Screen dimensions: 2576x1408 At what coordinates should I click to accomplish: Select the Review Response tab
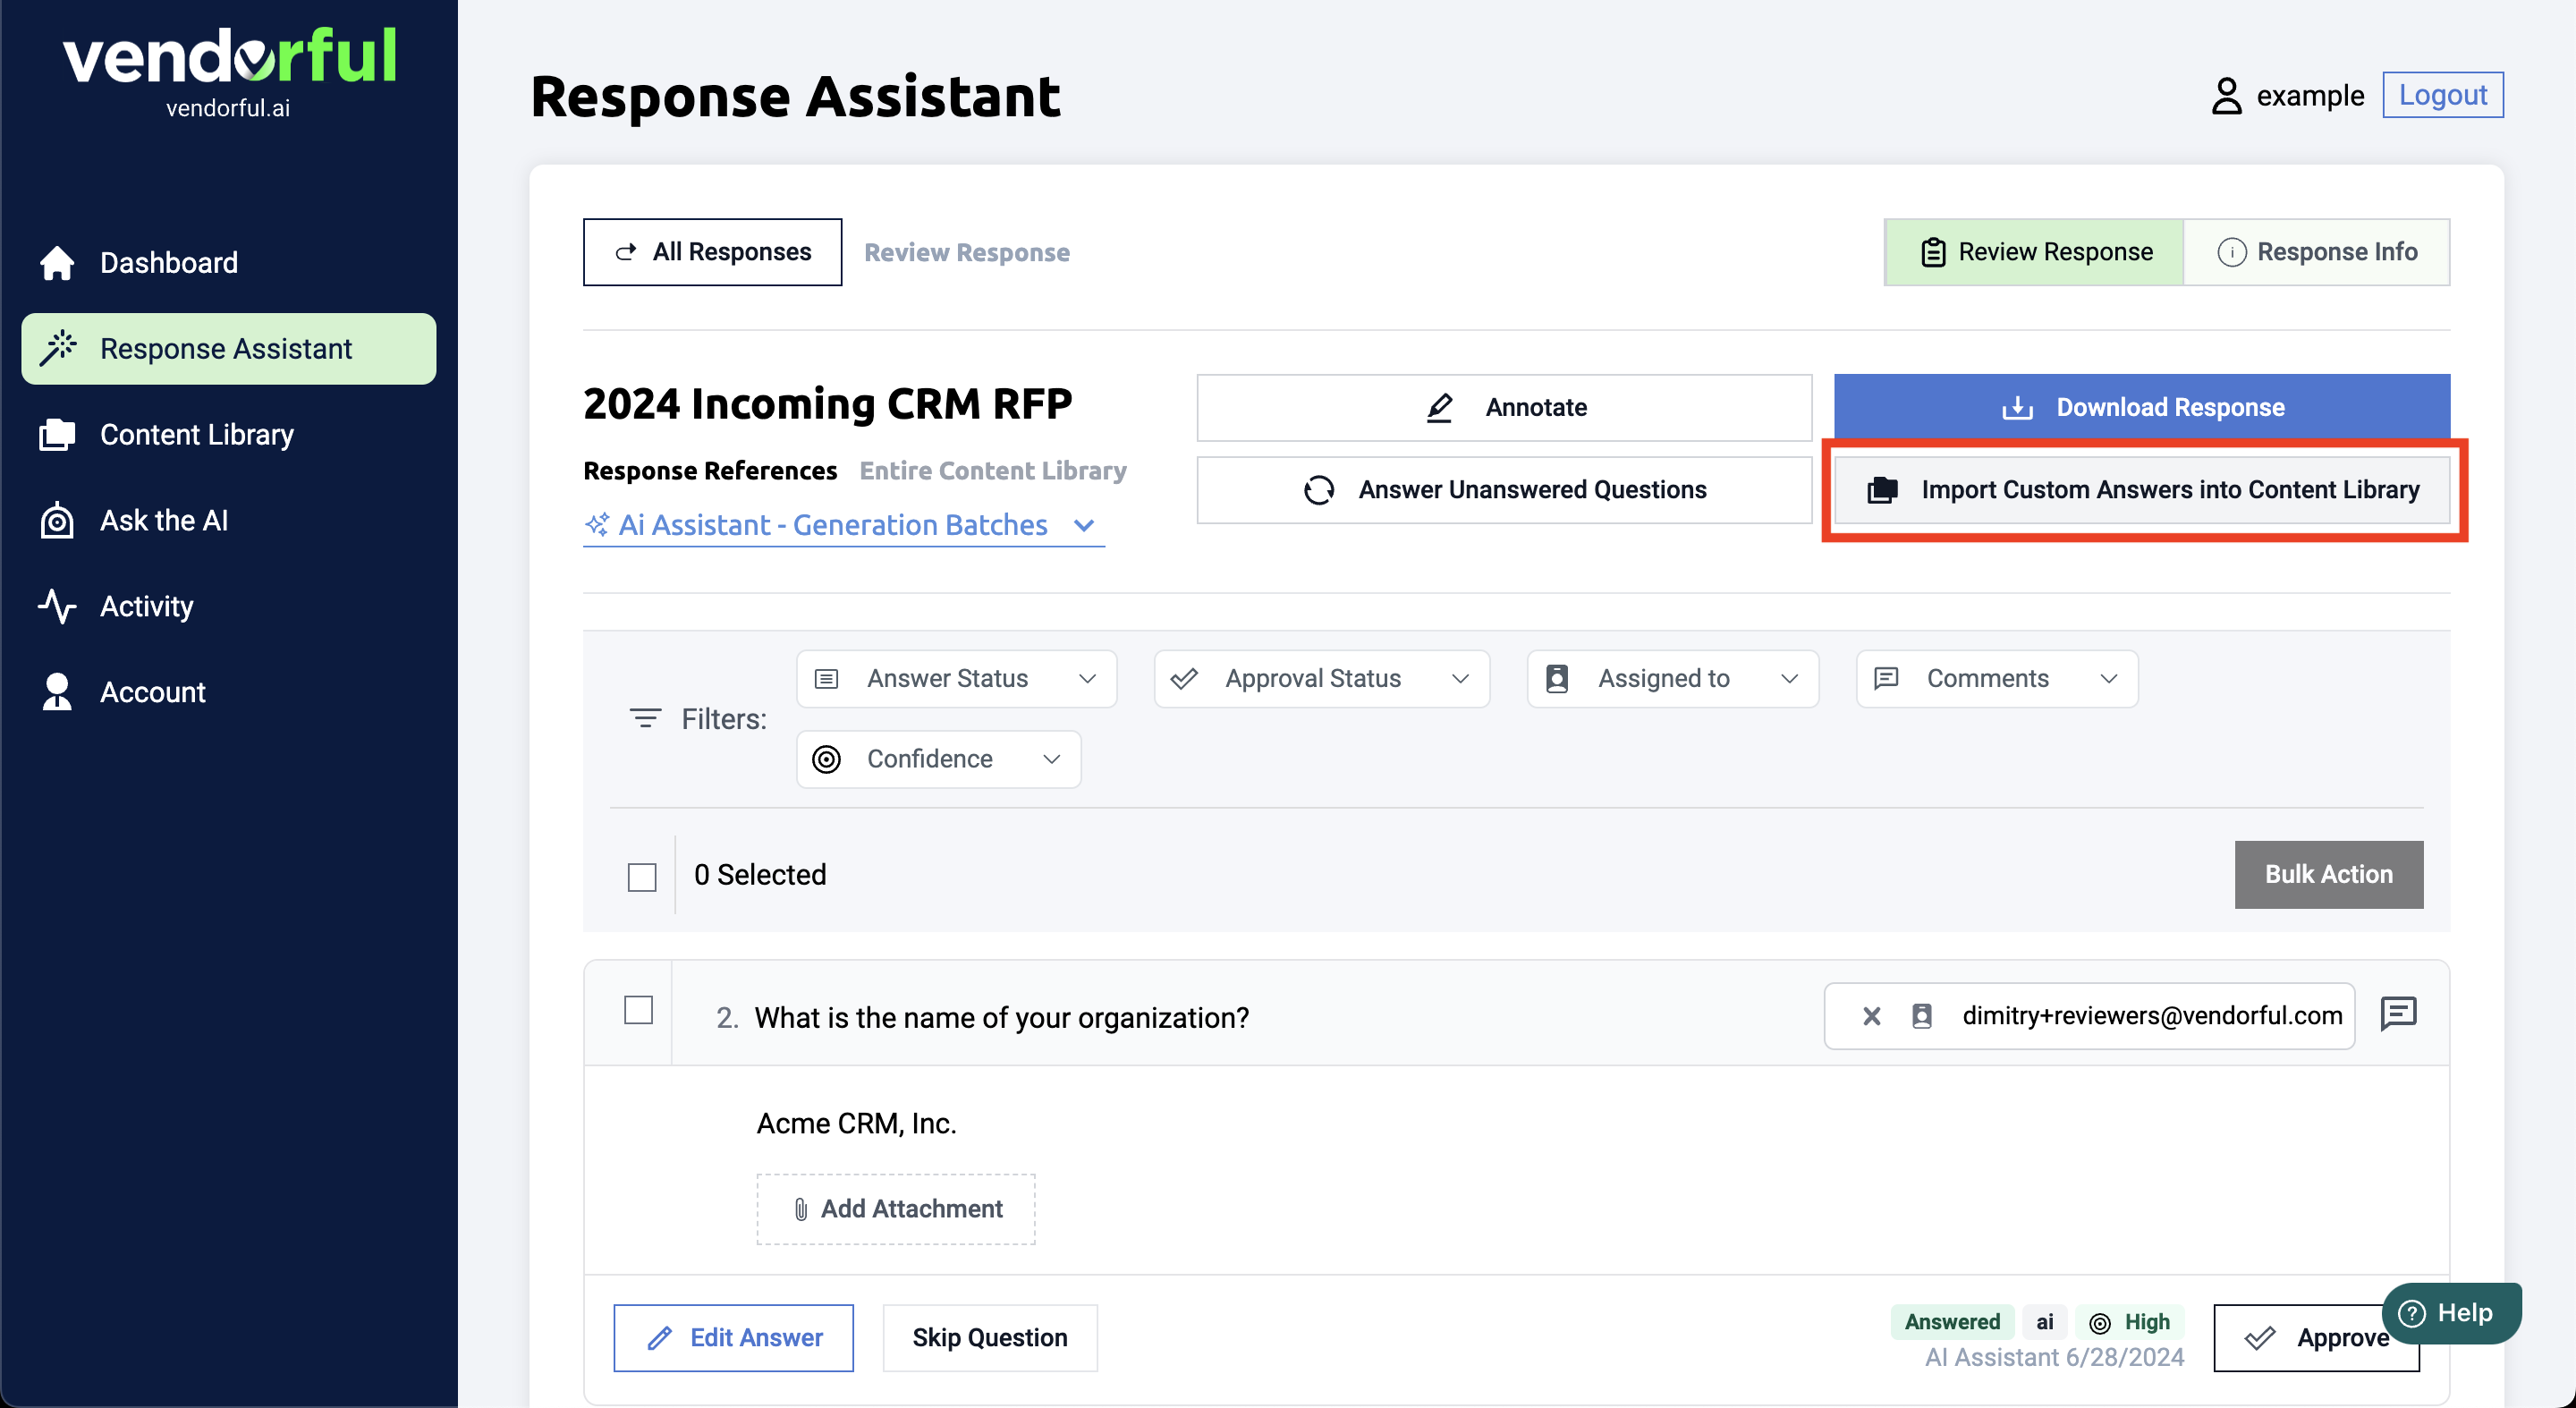[x=2034, y=252]
